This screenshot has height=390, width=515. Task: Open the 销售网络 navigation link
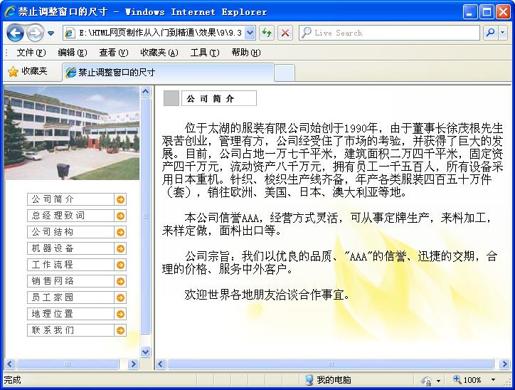70,281
